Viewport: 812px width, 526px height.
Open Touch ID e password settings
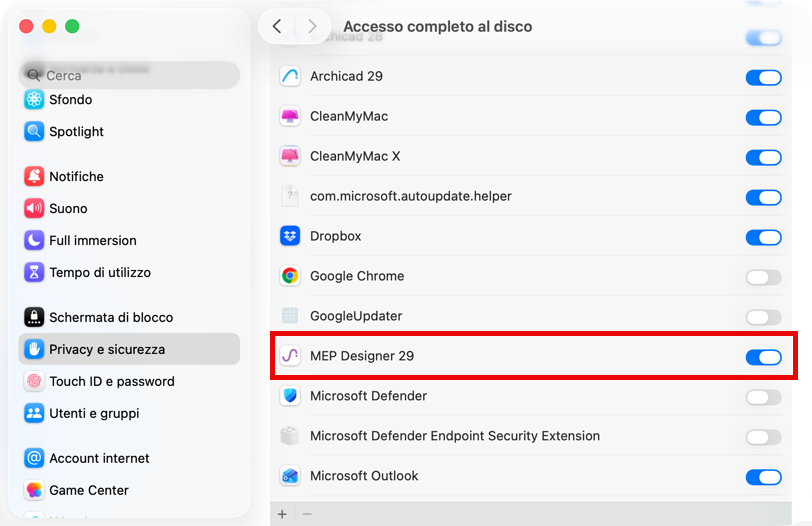pyautogui.click(x=129, y=381)
